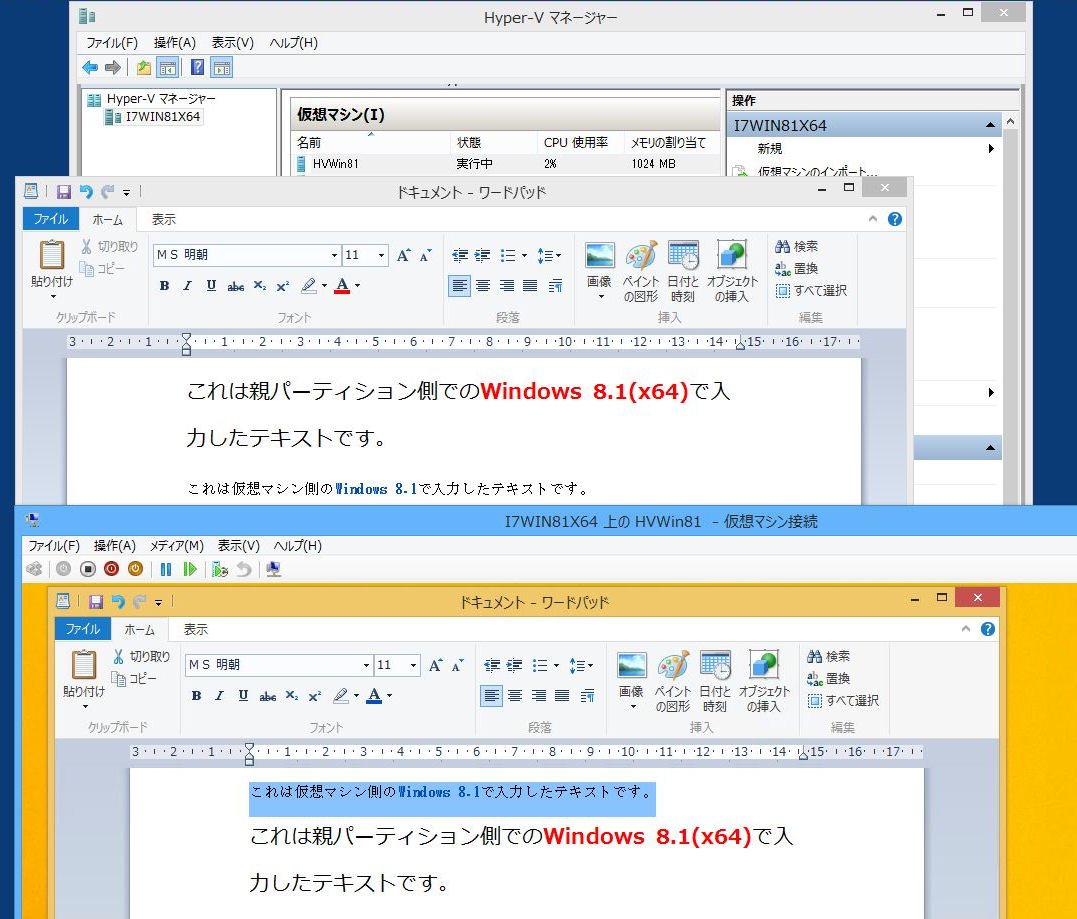This screenshot has height=919, width=1077.
Task: Click すべて選択 in the VM WordPad
Action: [x=843, y=700]
